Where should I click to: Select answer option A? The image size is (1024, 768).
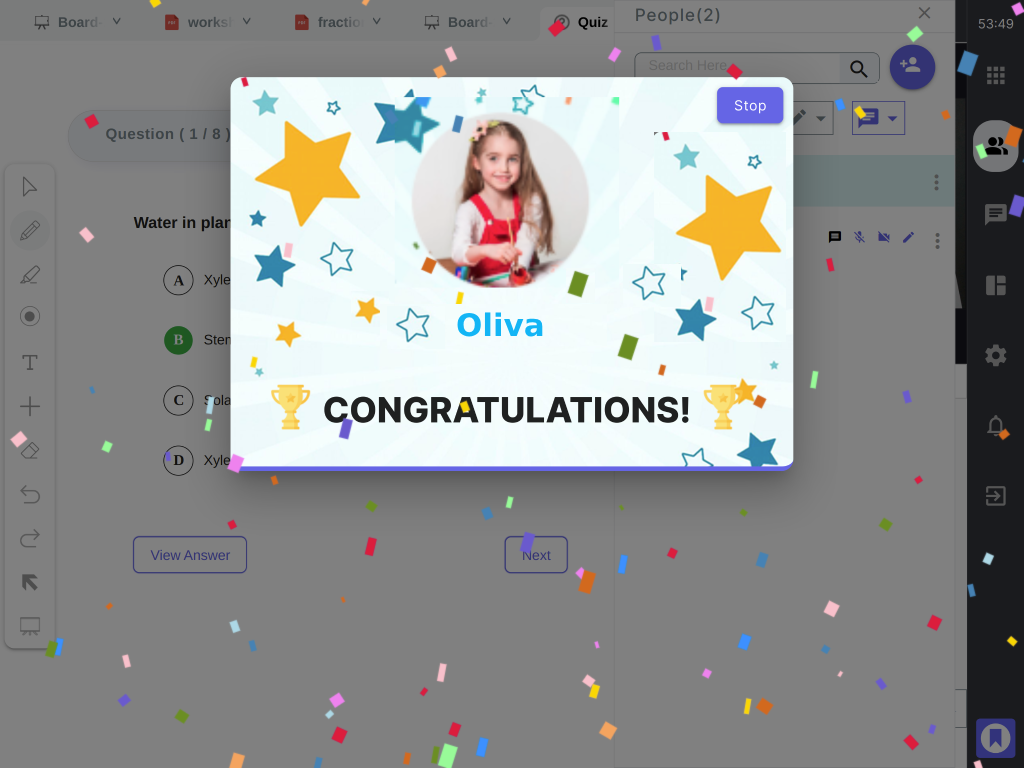click(x=178, y=280)
